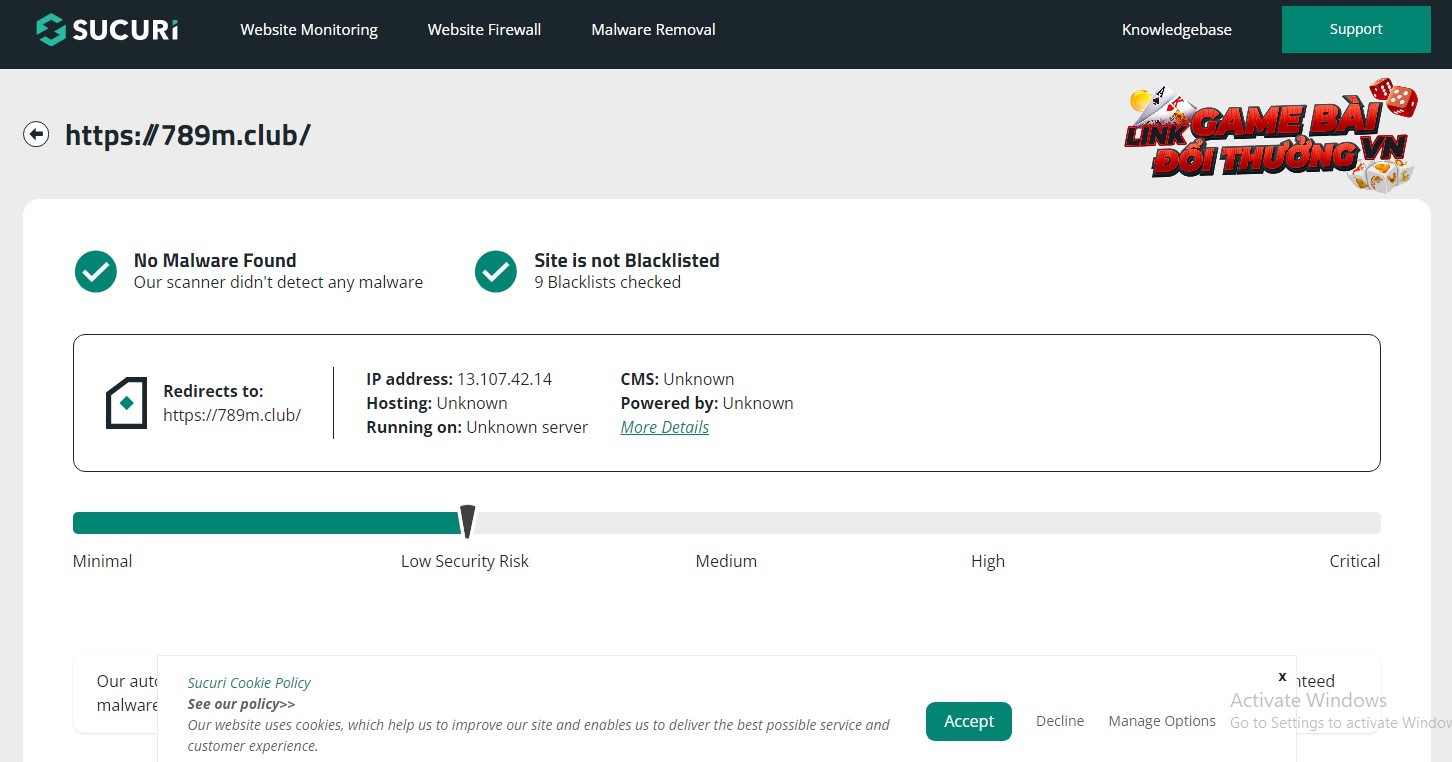Click the Low Security Risk label
Screen dimensions: 1452x762
click(x=465, y=561)
